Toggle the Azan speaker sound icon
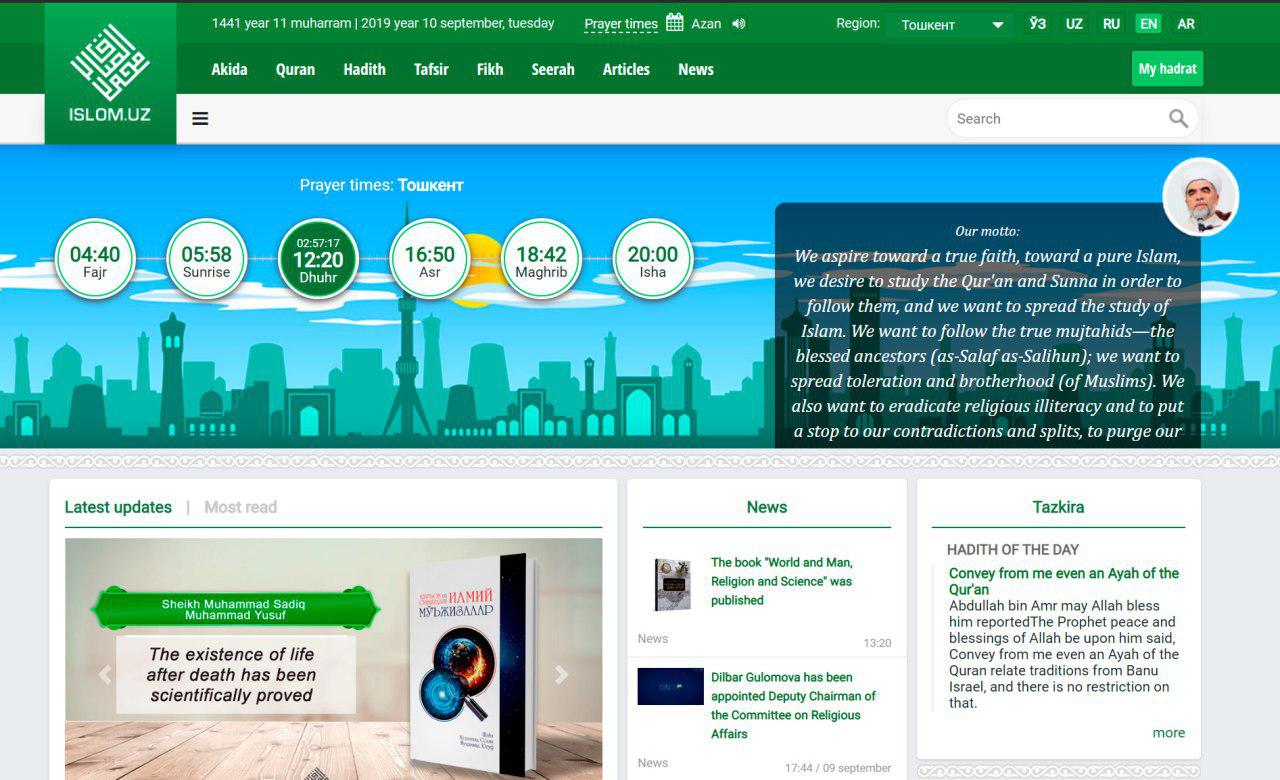1280x780 pixels. (x=739, y=24)
